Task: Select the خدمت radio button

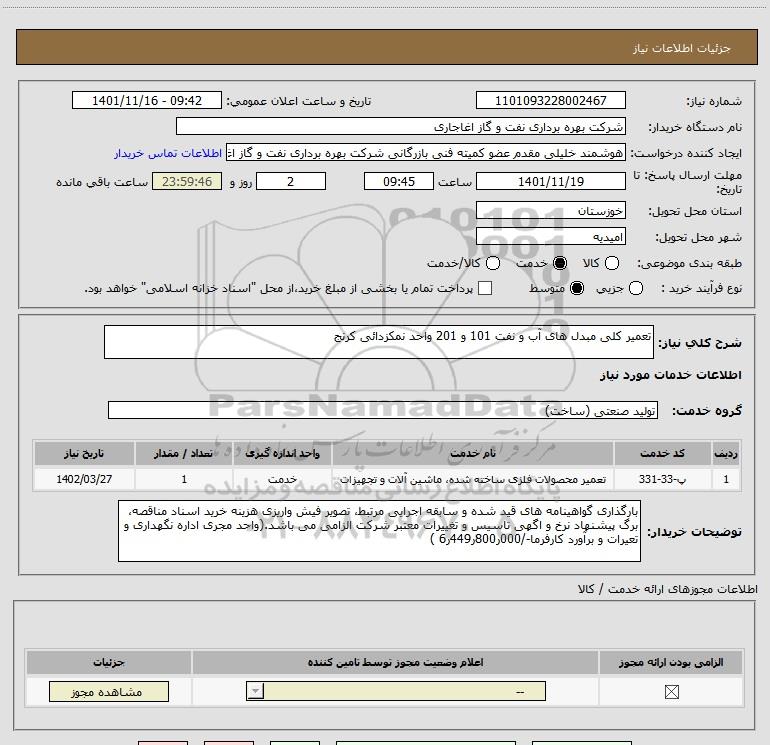Action: pyautogui.click(x=560, y=263)
